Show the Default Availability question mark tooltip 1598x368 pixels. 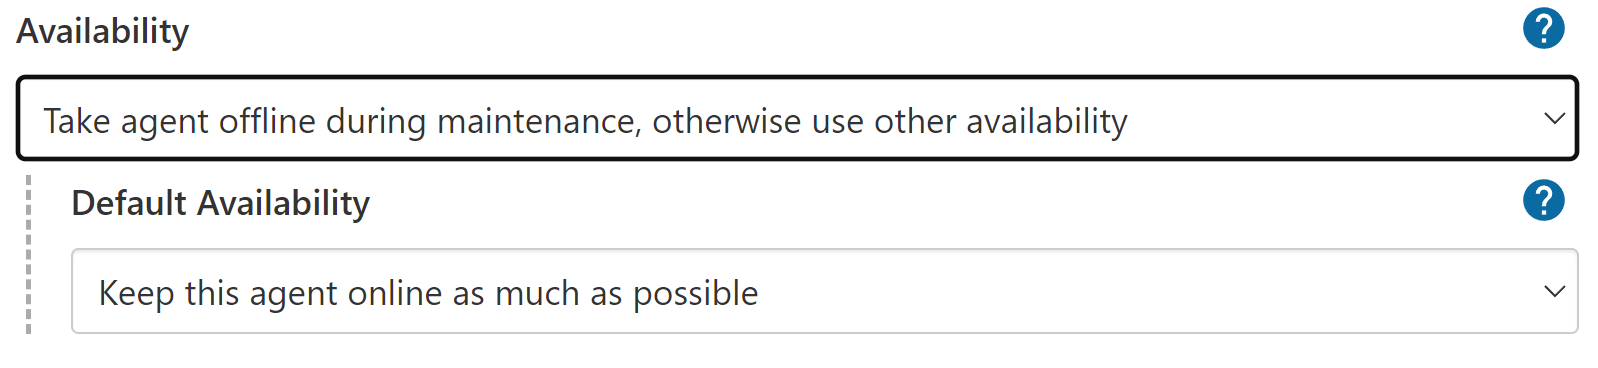click(1543, 200)
